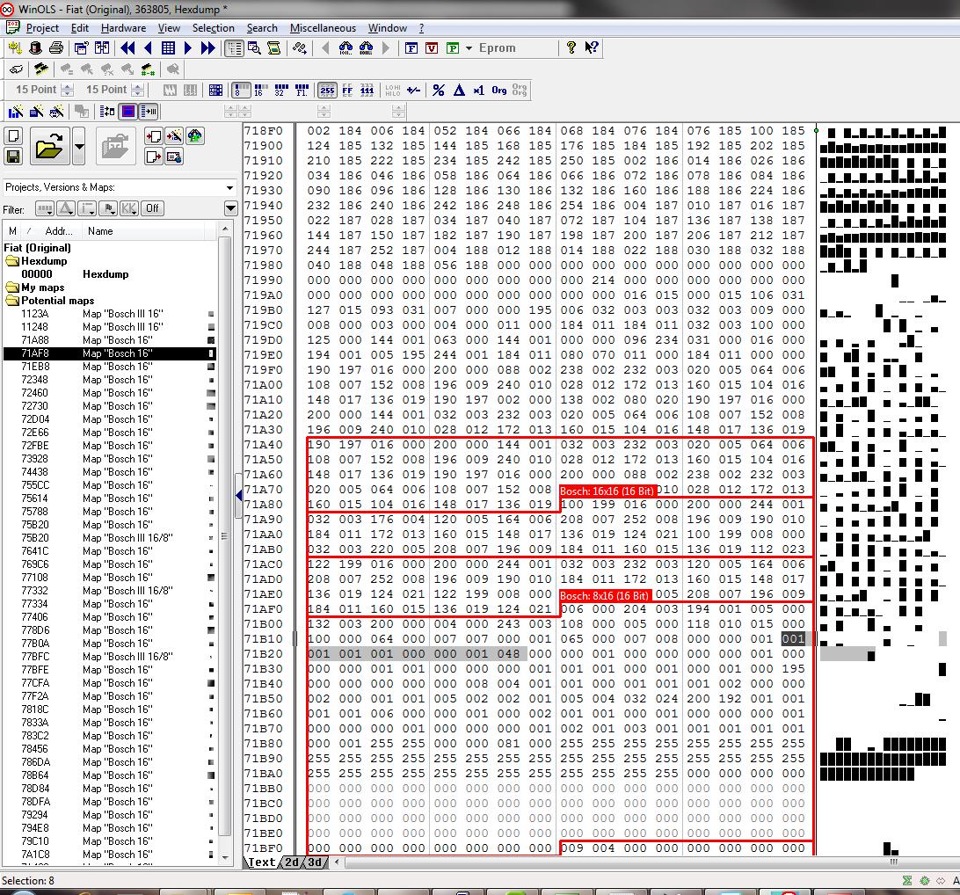This screenshot has height=895, width=960.
Task: Click the first binoculars find icon
Action: tap(345, 48)
